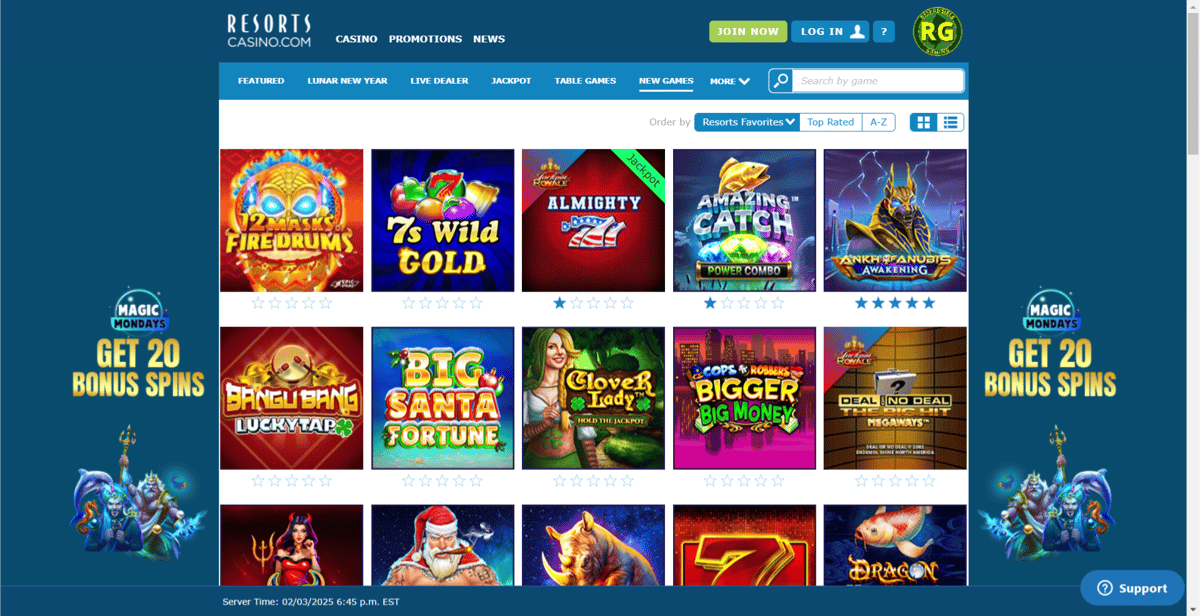Expand the More categories menu
The height and width of the screenshot is (616, 1200).
[730, 81]
